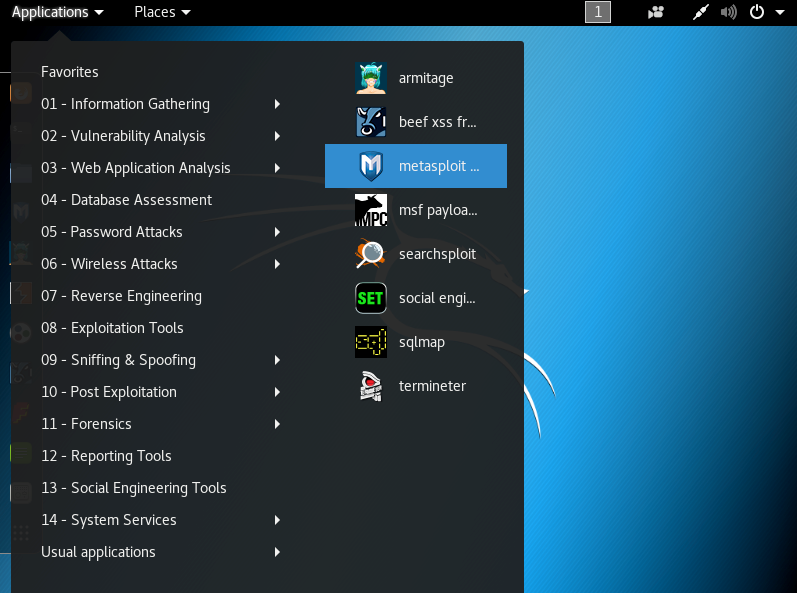Open the power menu icon

pos(757,12)
